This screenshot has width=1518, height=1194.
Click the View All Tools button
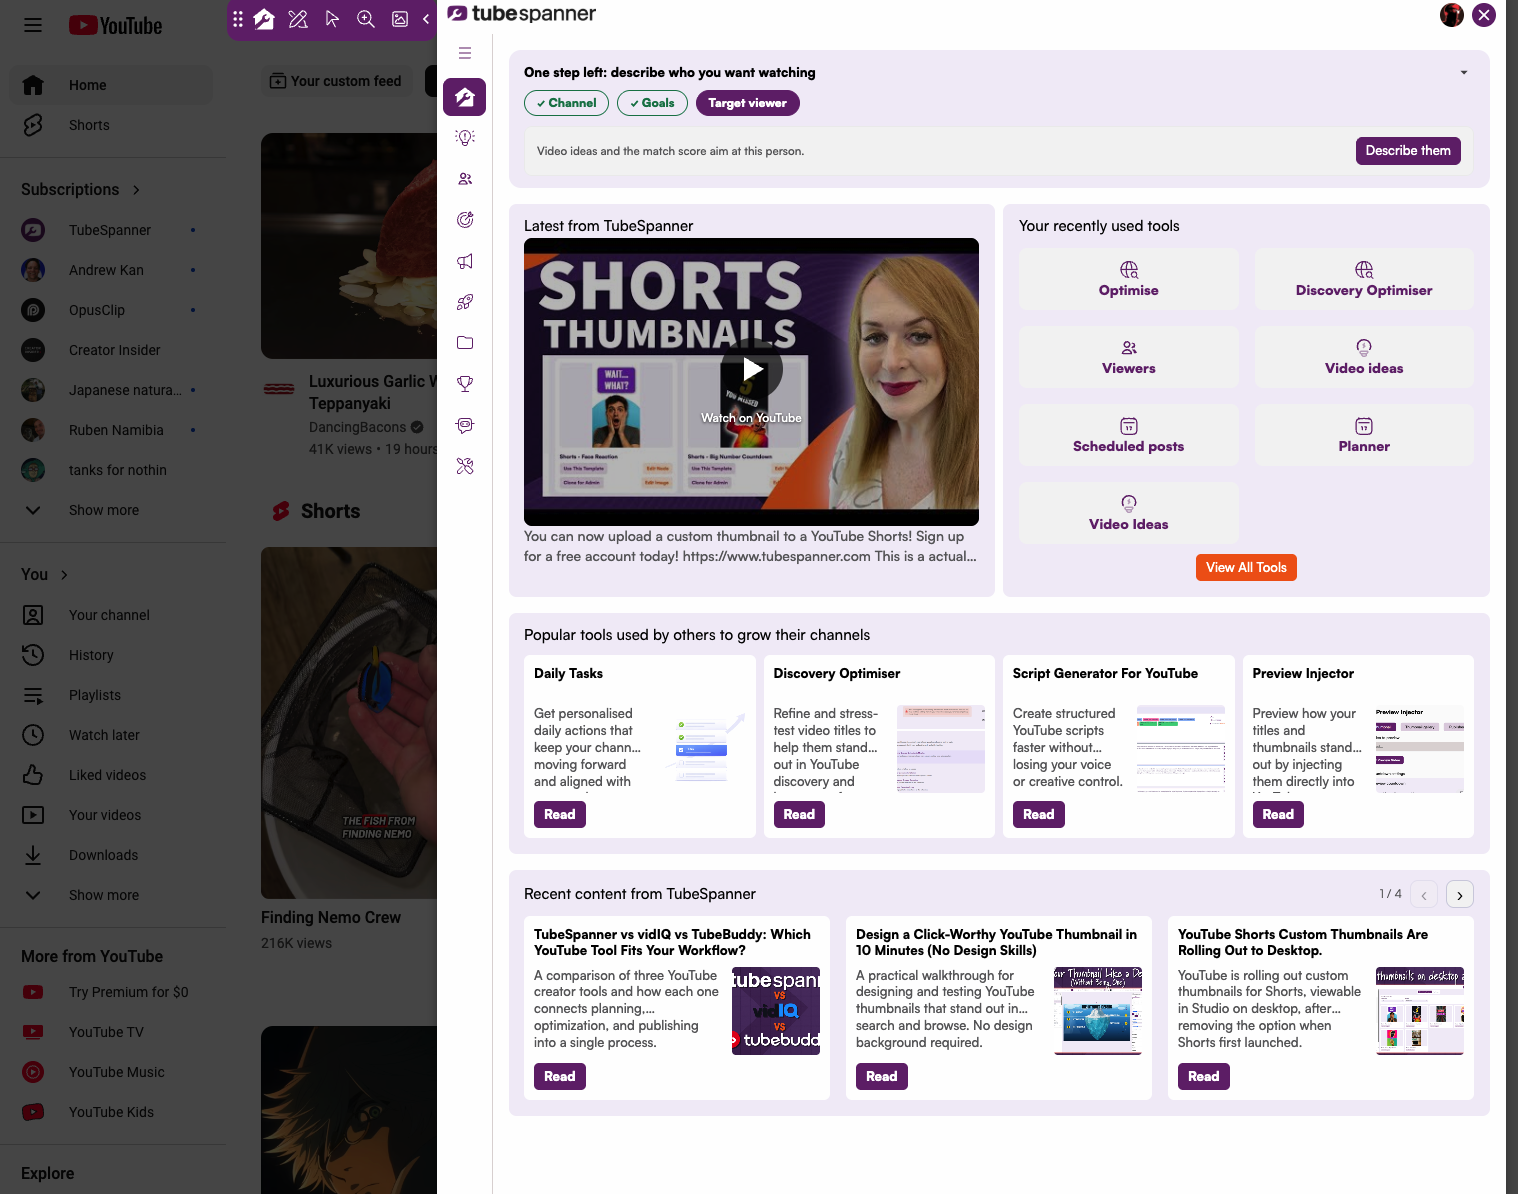[x=1246, y=567]
